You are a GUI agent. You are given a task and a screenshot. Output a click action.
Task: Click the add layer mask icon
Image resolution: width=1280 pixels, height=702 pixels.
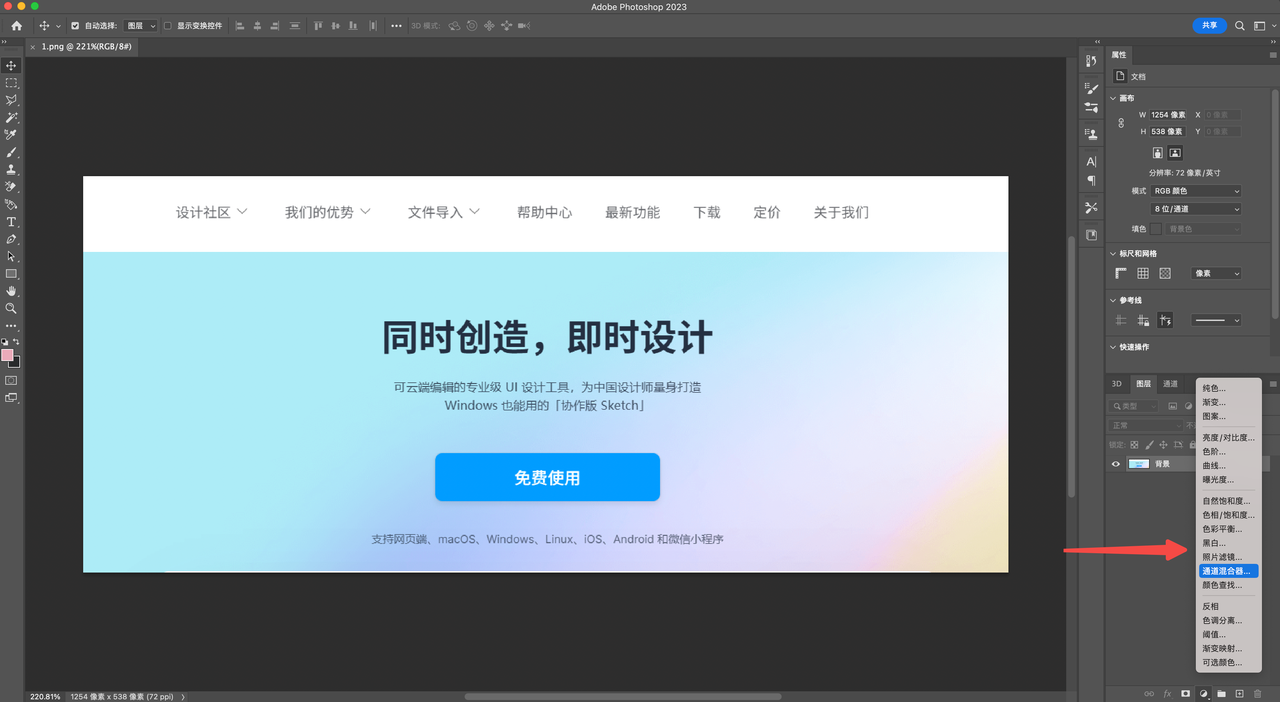1186,693
